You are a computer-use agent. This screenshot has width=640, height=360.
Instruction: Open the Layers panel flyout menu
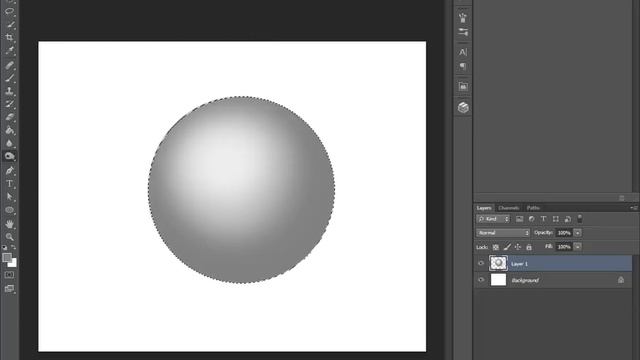click(634, 208)
